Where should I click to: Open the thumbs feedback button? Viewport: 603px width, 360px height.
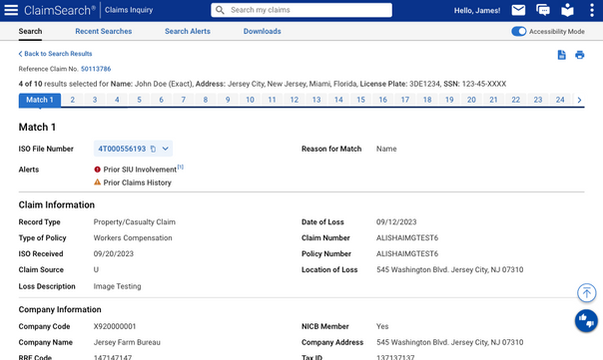point(586,320)
